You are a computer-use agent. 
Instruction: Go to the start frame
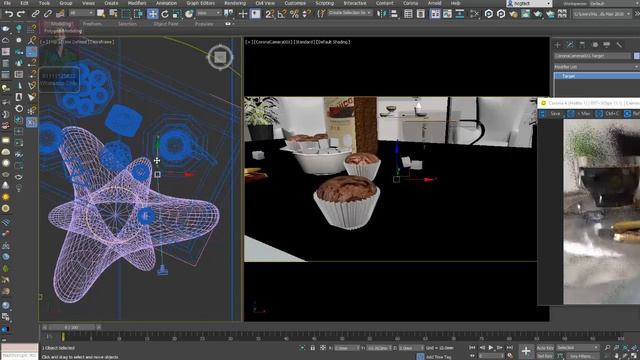(472, 348)
